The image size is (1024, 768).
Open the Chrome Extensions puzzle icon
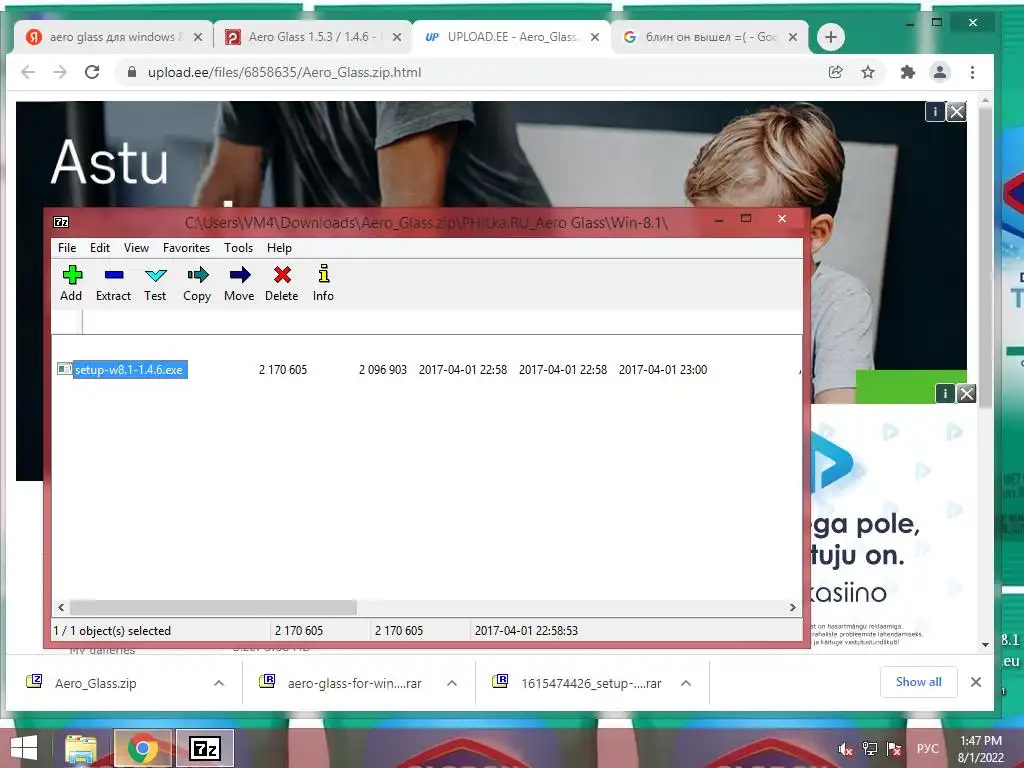pos(908,72)
